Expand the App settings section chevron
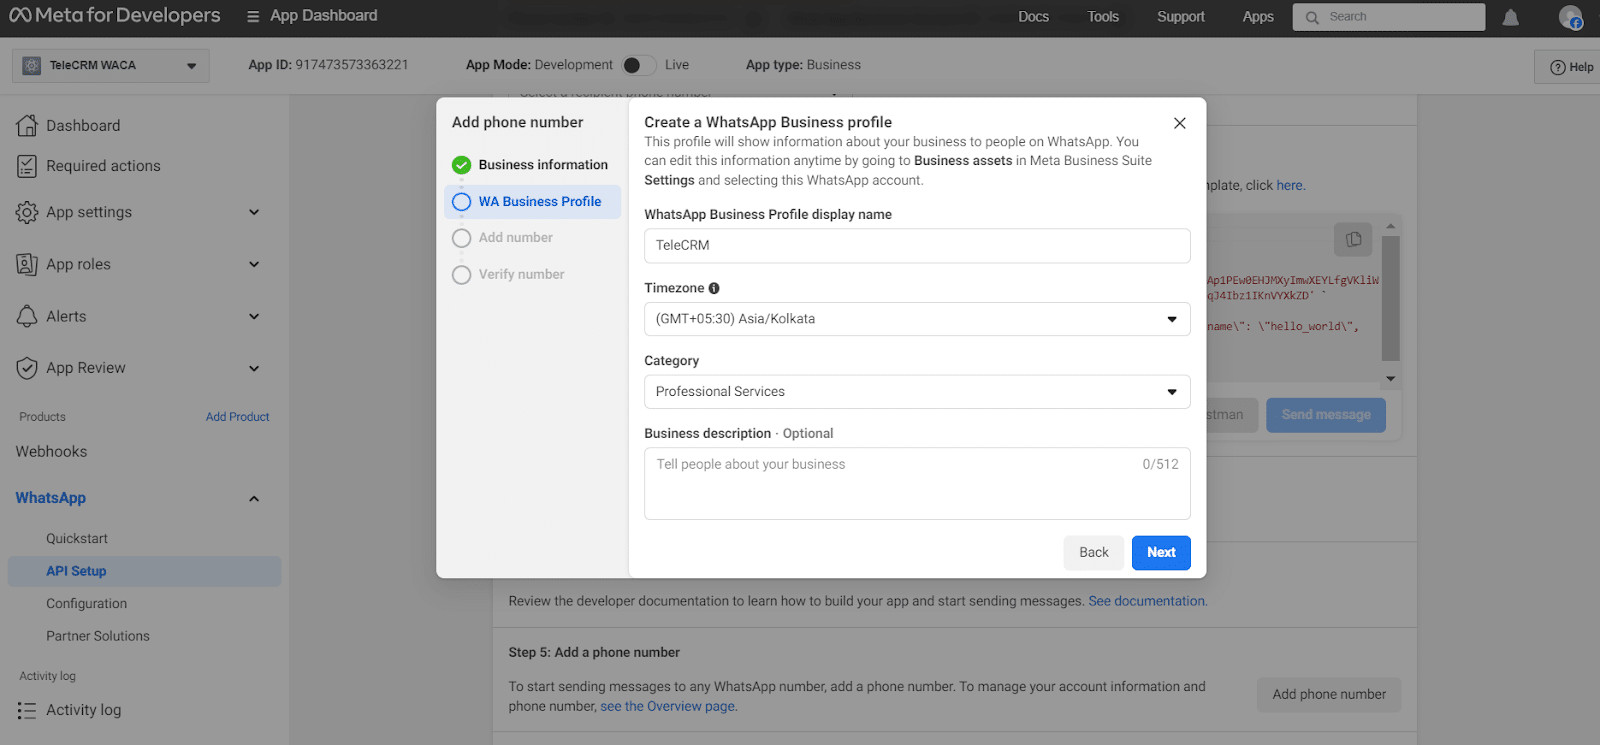 coord(254,212)
